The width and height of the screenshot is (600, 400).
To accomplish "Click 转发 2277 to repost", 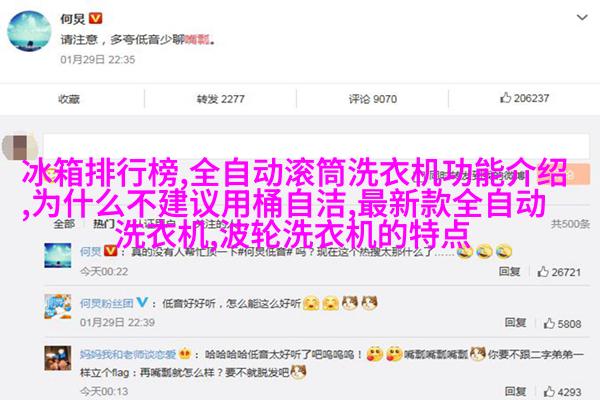I will tap(220, 99).
